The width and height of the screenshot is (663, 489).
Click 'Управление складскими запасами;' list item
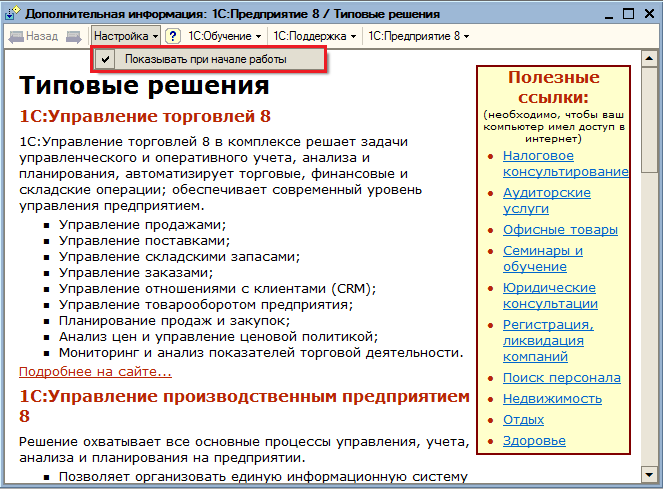click(x=179, y=257)
